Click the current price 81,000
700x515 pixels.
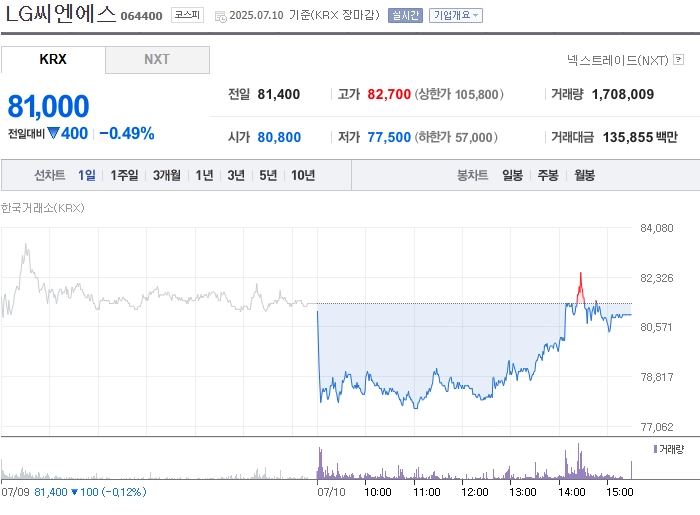click(x=48, y=106)
